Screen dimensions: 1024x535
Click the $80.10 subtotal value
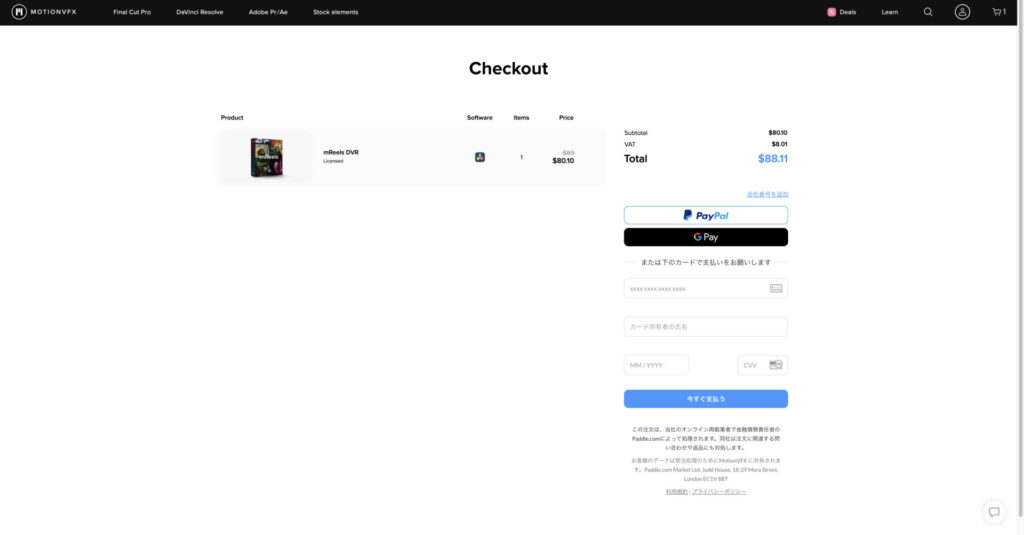tap(778, 133)
